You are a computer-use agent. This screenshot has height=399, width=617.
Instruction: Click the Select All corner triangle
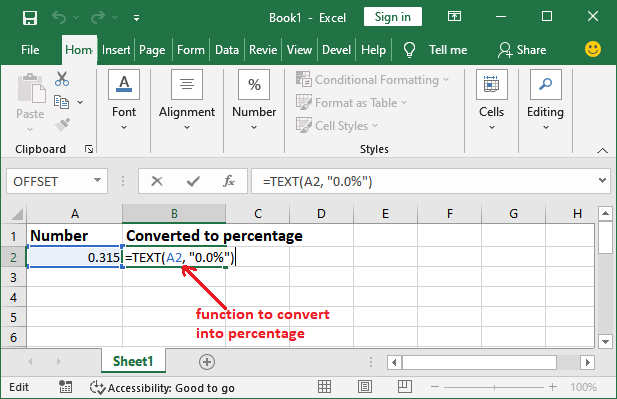(17, 214)
